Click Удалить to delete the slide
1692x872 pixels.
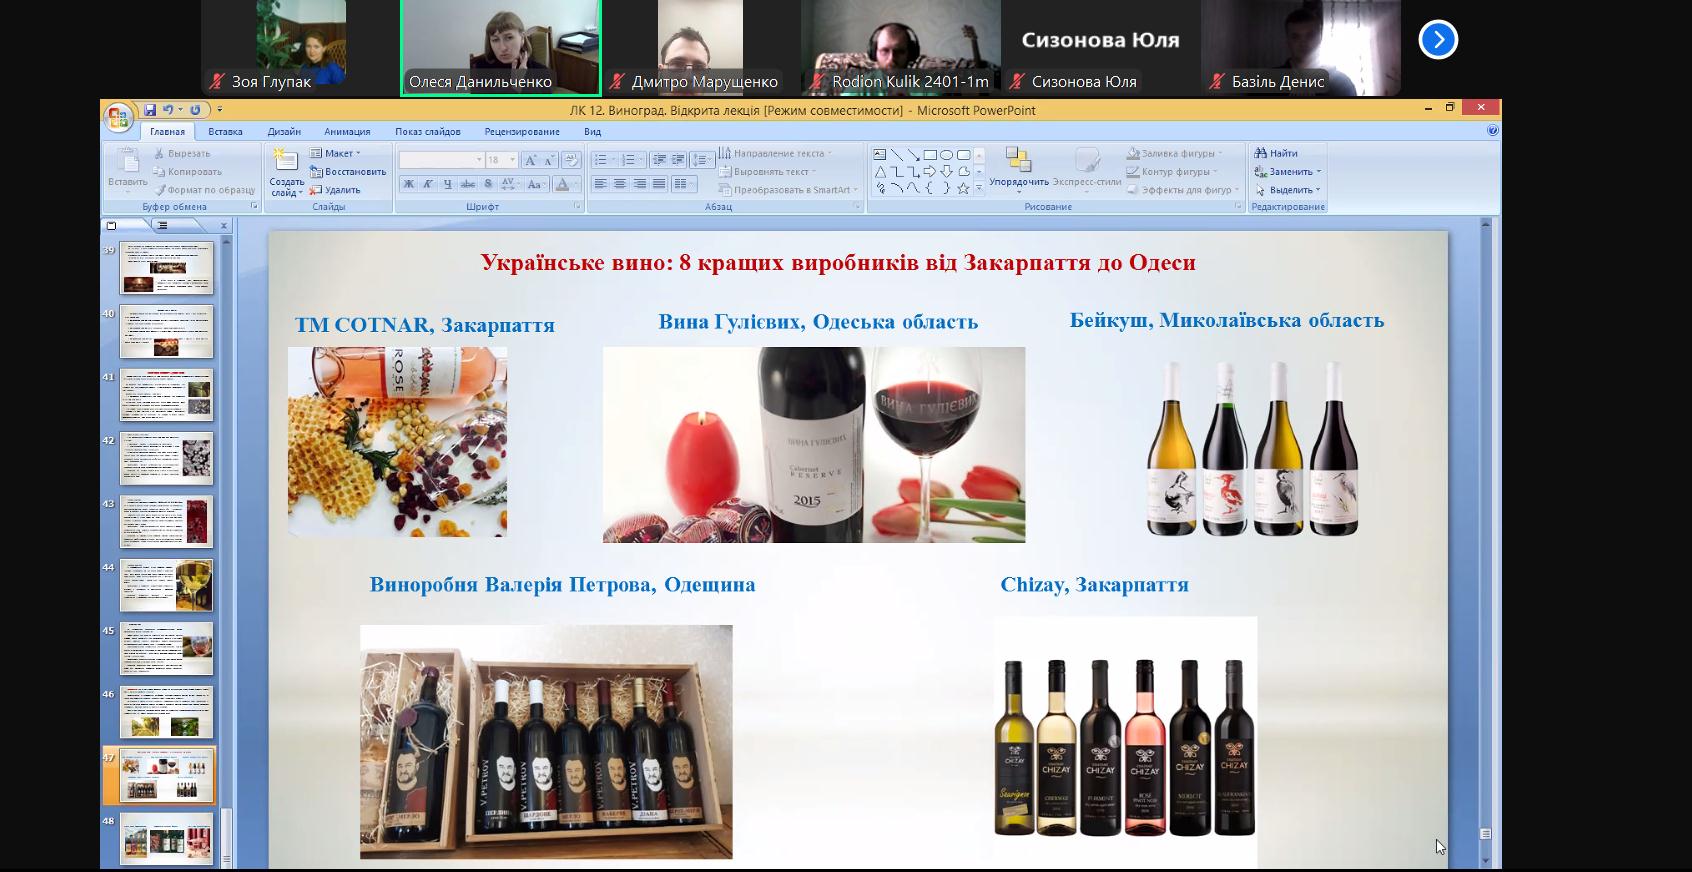335,189
